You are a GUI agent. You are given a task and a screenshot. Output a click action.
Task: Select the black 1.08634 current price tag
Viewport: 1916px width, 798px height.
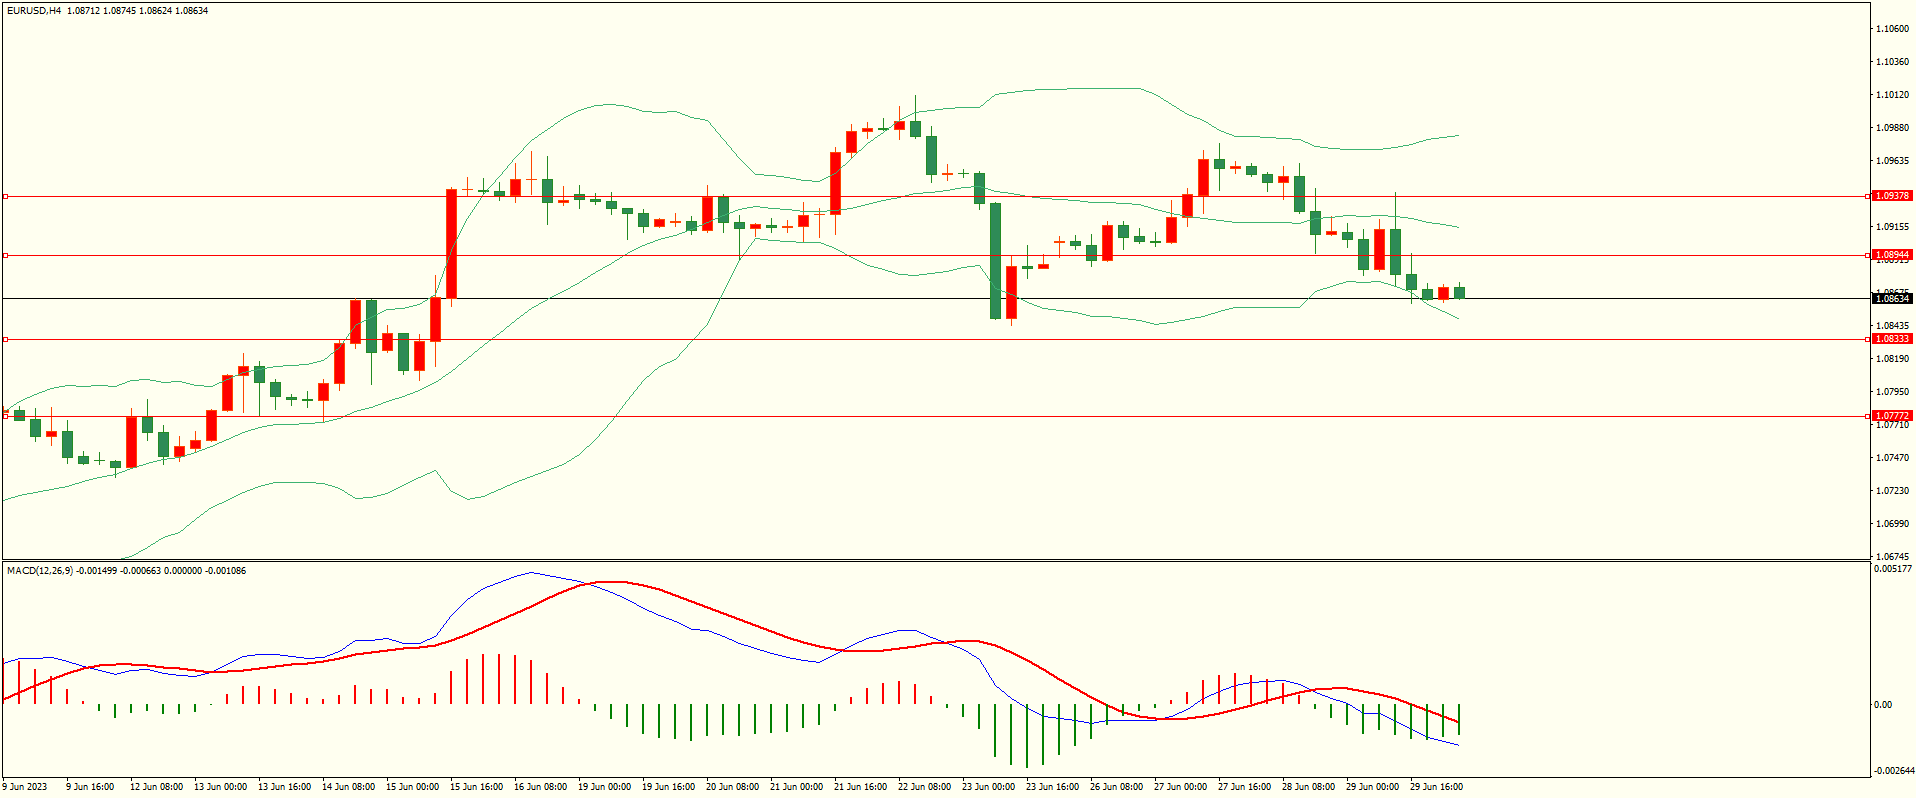point(1892,299)
